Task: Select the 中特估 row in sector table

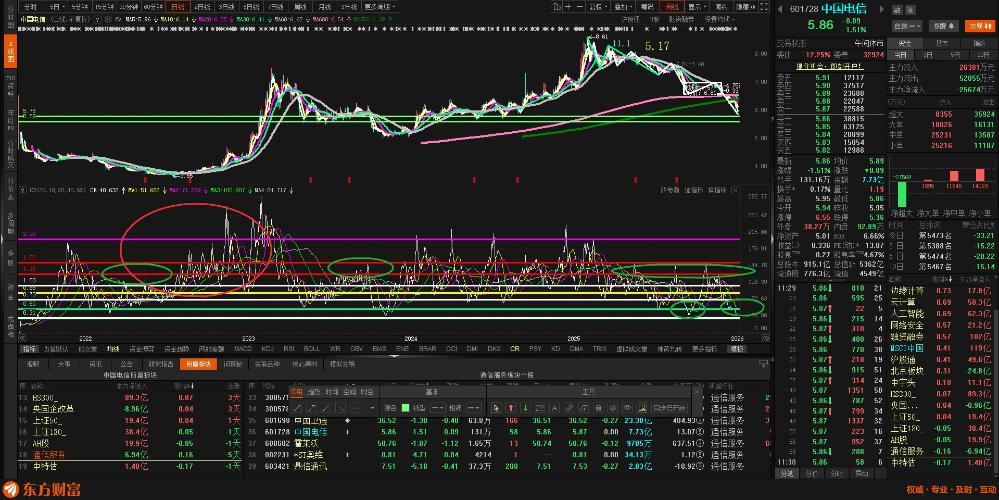Action: tap(131, 466)
